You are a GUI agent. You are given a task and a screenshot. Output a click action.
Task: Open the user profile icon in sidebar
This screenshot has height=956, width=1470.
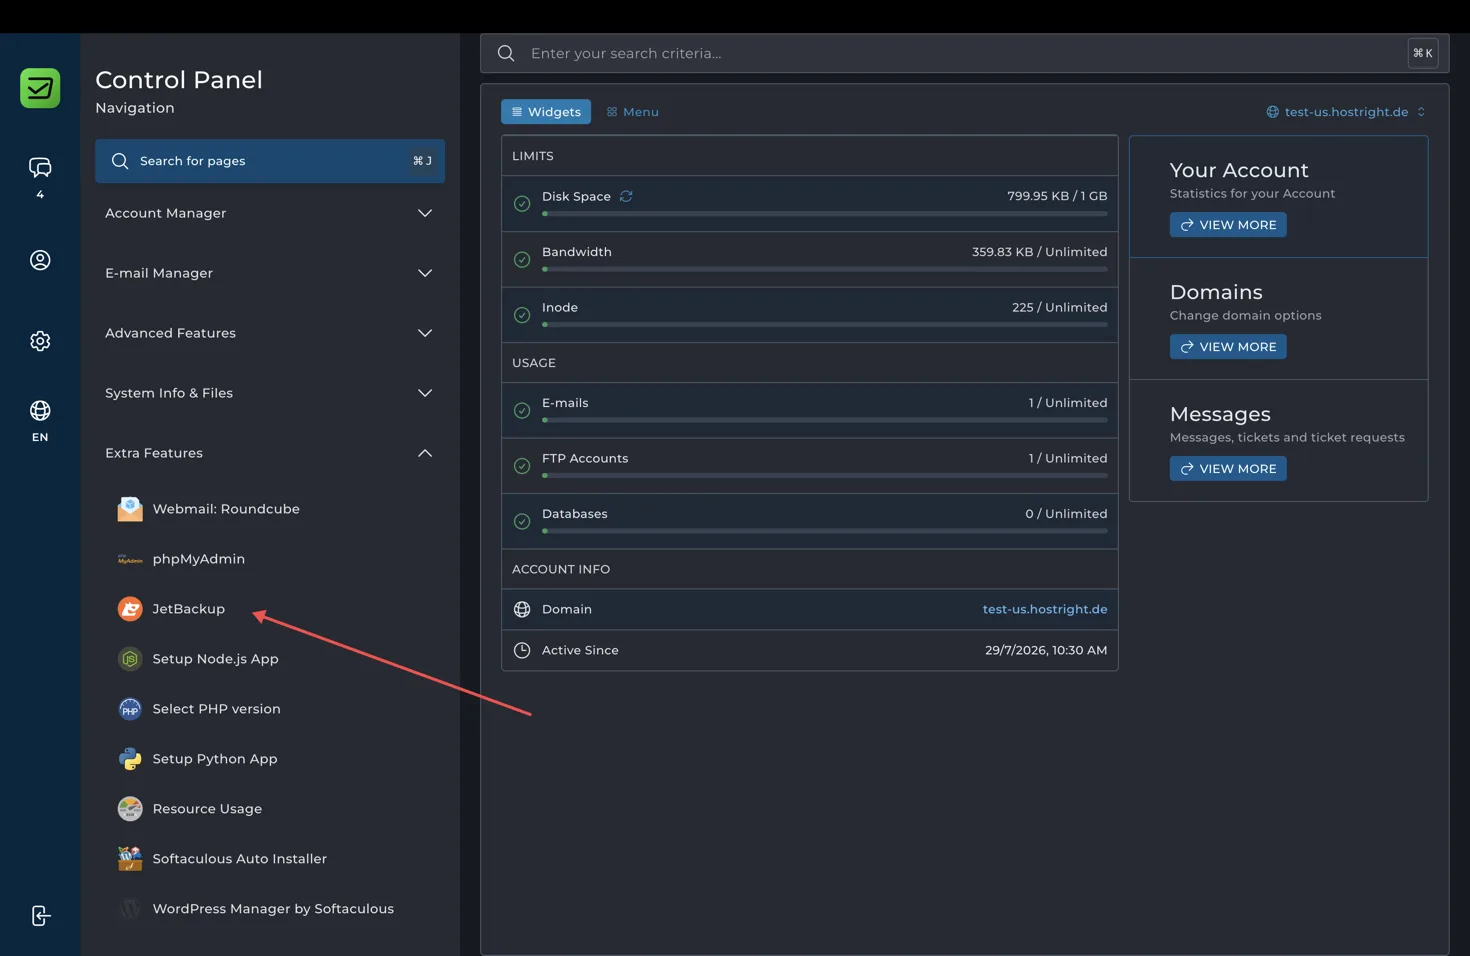[40, 260]
